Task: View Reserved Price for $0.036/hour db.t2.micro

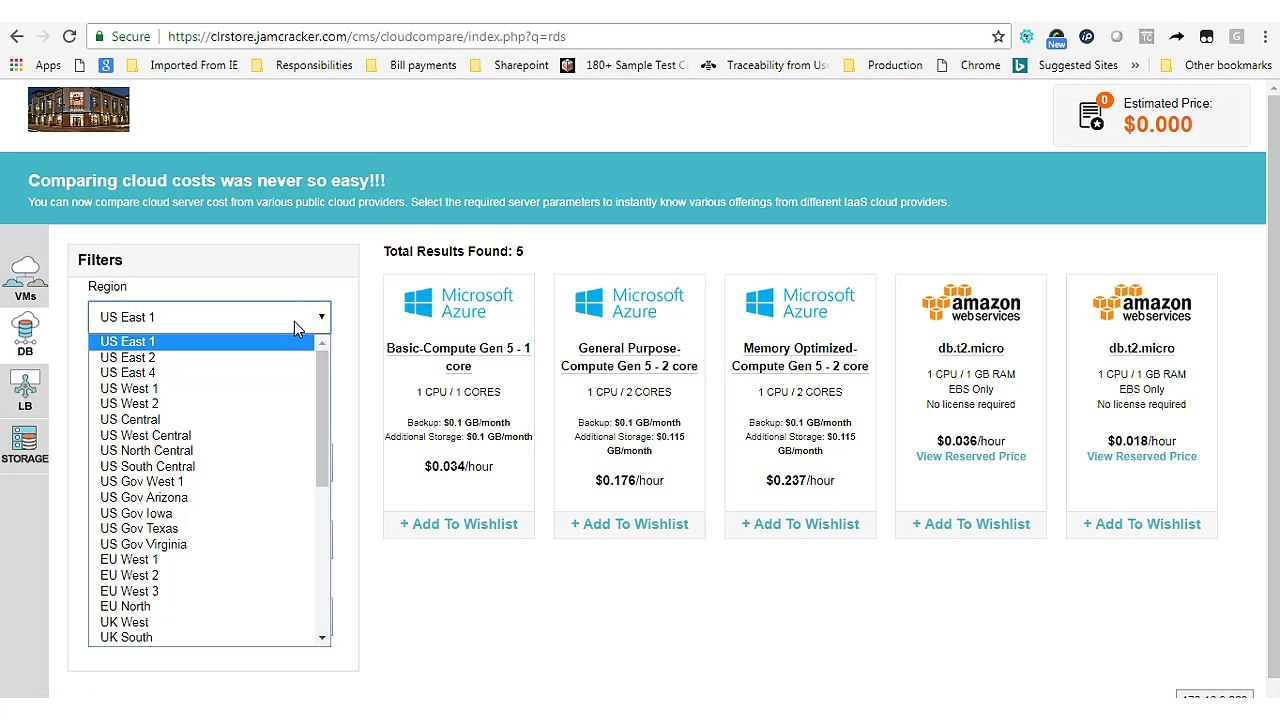Action: tap(971, 456)
